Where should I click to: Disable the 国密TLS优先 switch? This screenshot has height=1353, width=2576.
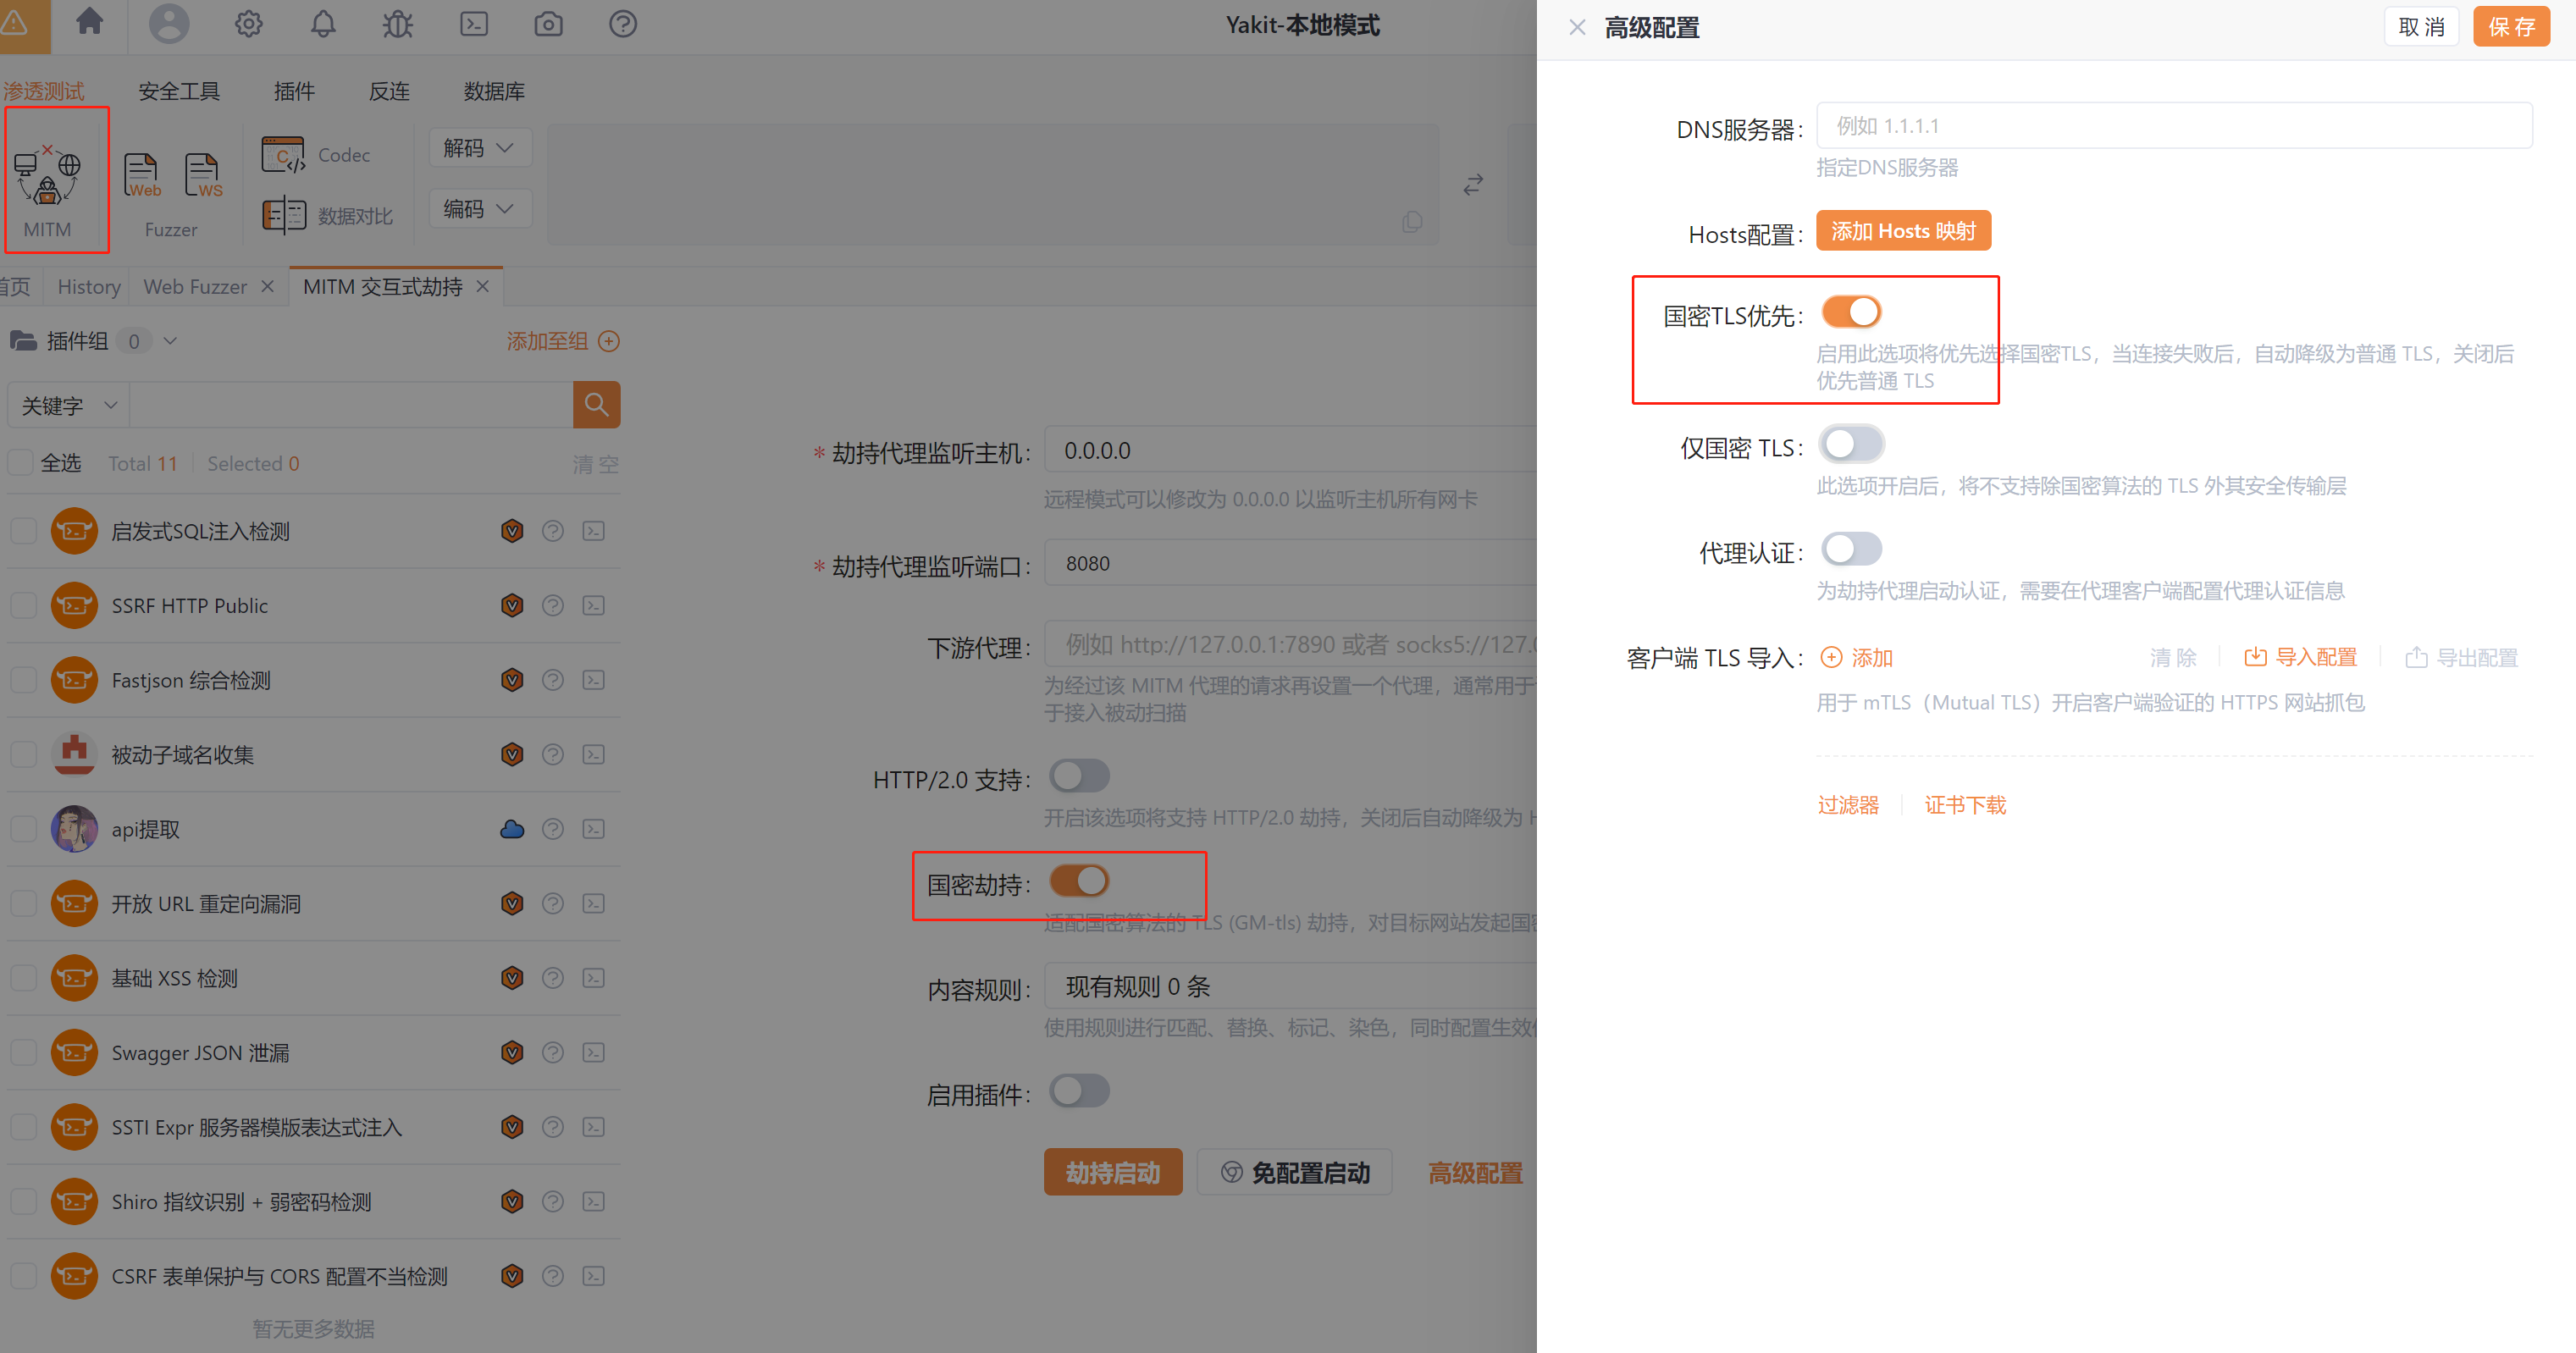[x=1851, y=312]
